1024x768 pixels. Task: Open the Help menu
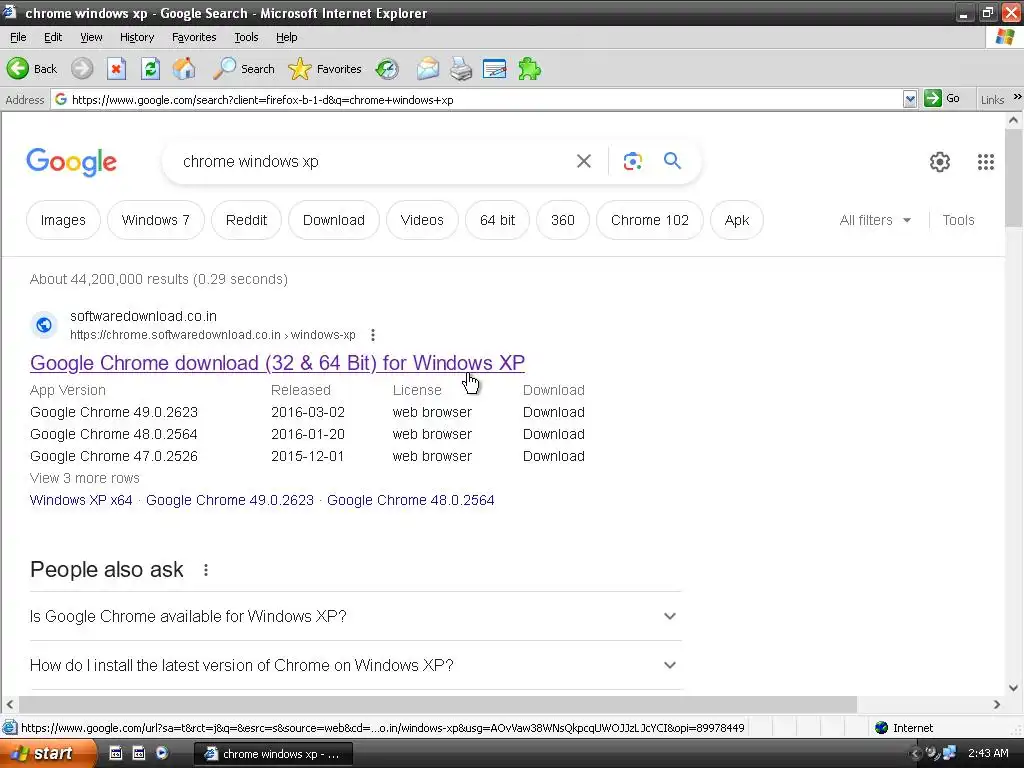click(x=286, y=37)
